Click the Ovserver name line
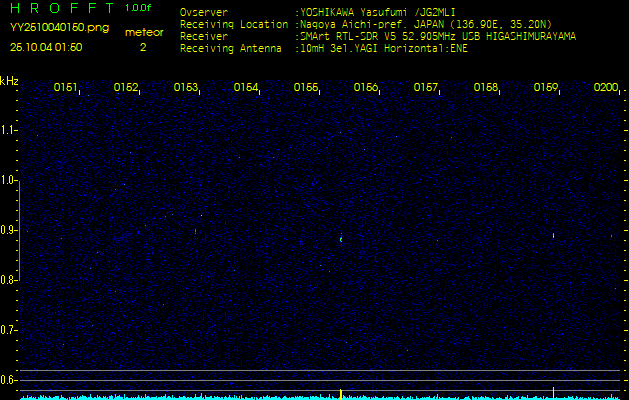This screenshot has height=400, width=629. coord(318,13)
